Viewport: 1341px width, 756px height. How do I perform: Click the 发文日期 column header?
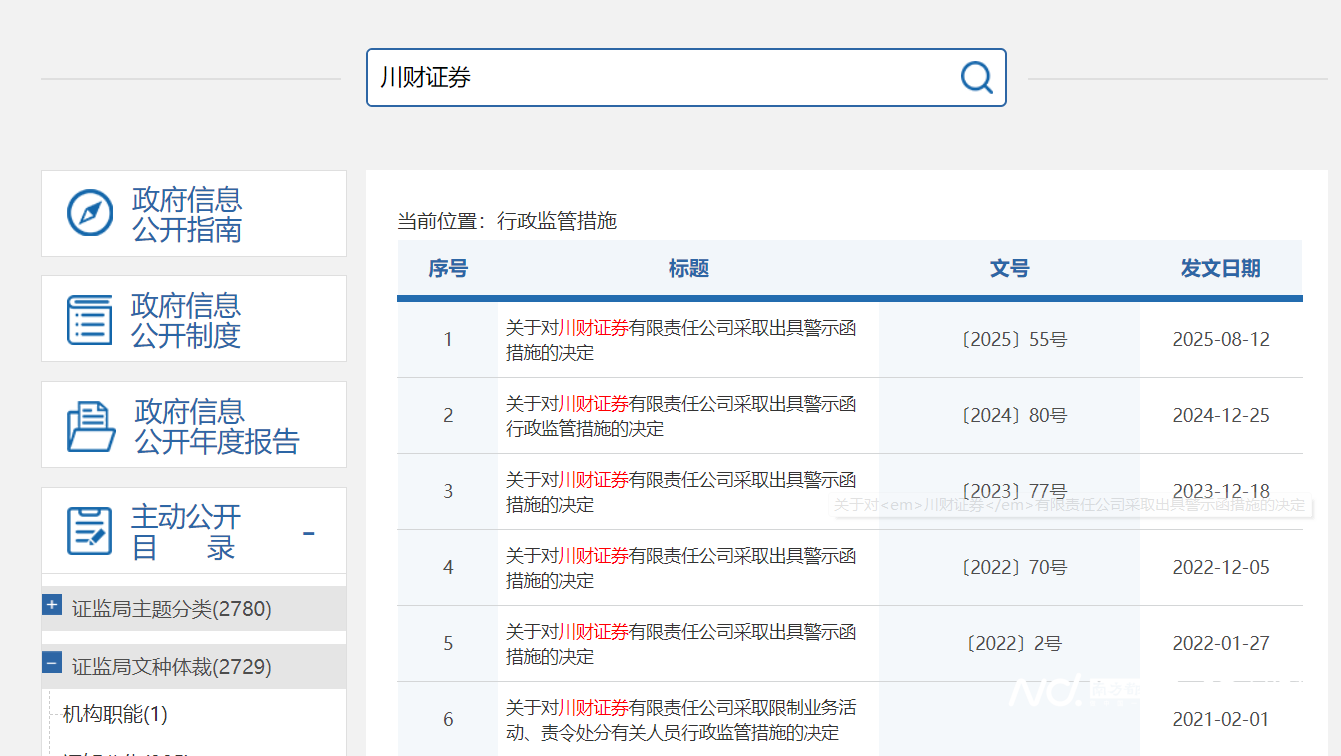tap(1220, 268)
